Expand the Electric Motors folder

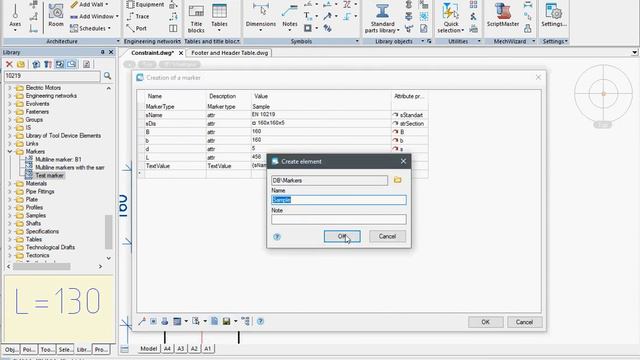[x=10, y=88]
